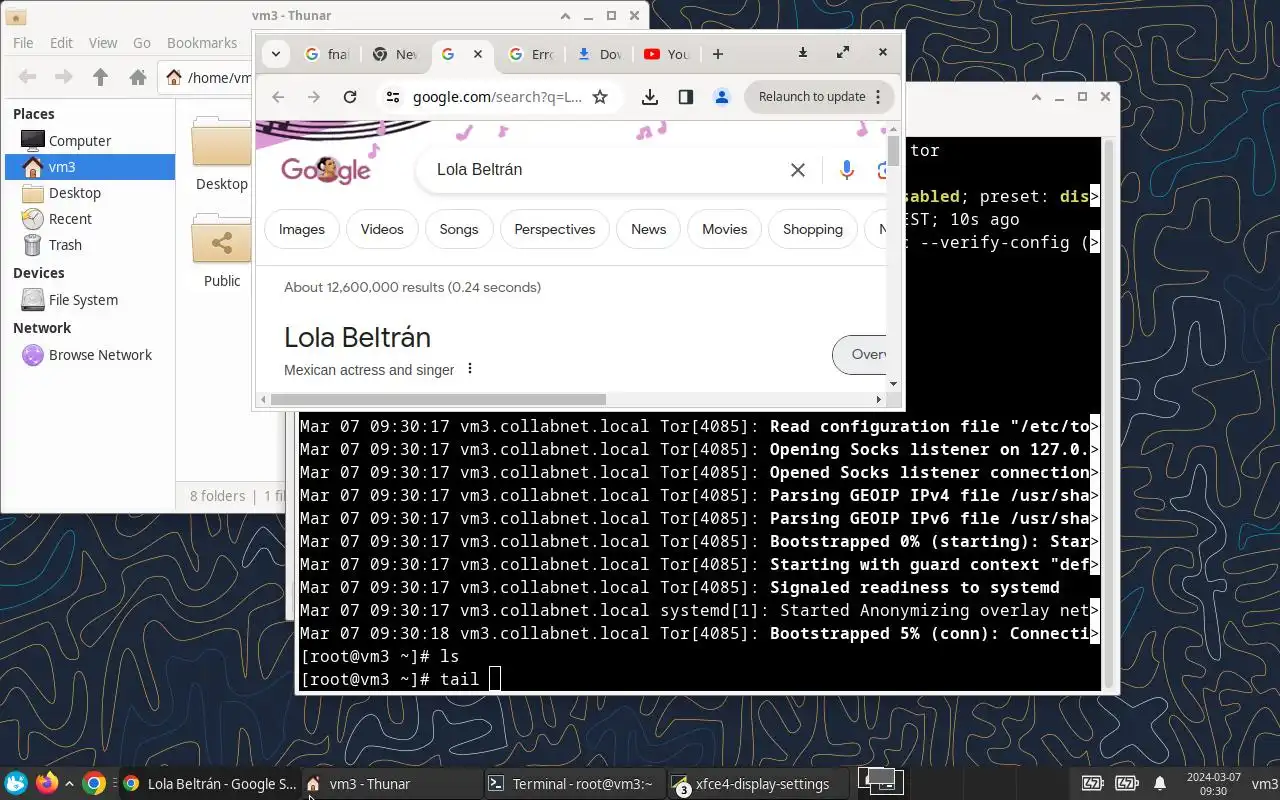Open the Bookmarks menu in Thunar
The image size is (1280, 800).
coord(202,43)
